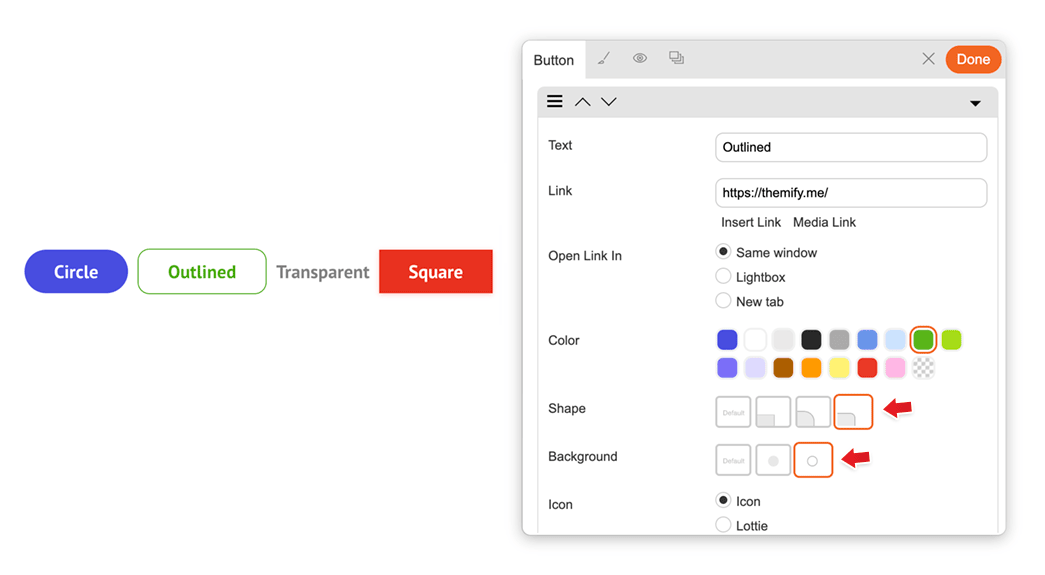Choose the selected rounded shape option
Screen dimensions: 1045x575
pyautogui.click(x=853, y=412)
